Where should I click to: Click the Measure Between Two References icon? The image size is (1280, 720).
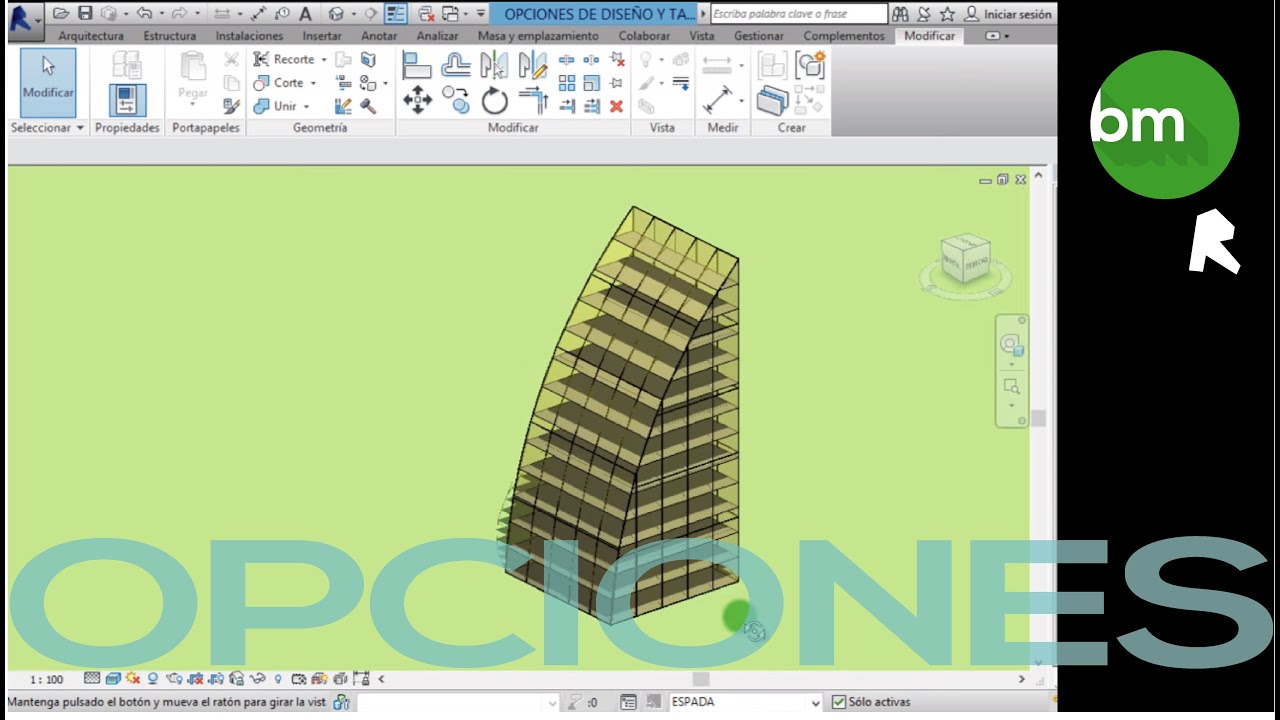(x=718, y=99)
